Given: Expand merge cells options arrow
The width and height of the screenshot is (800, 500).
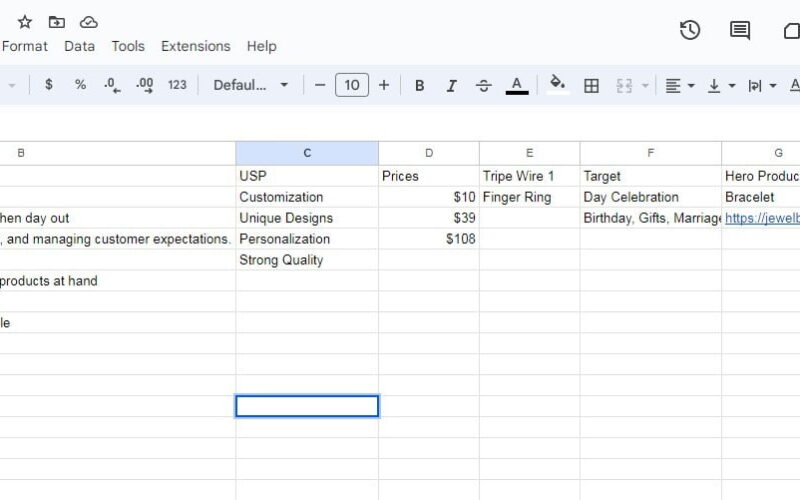Looking at the screenshot, I should click(x=645, y=85).
